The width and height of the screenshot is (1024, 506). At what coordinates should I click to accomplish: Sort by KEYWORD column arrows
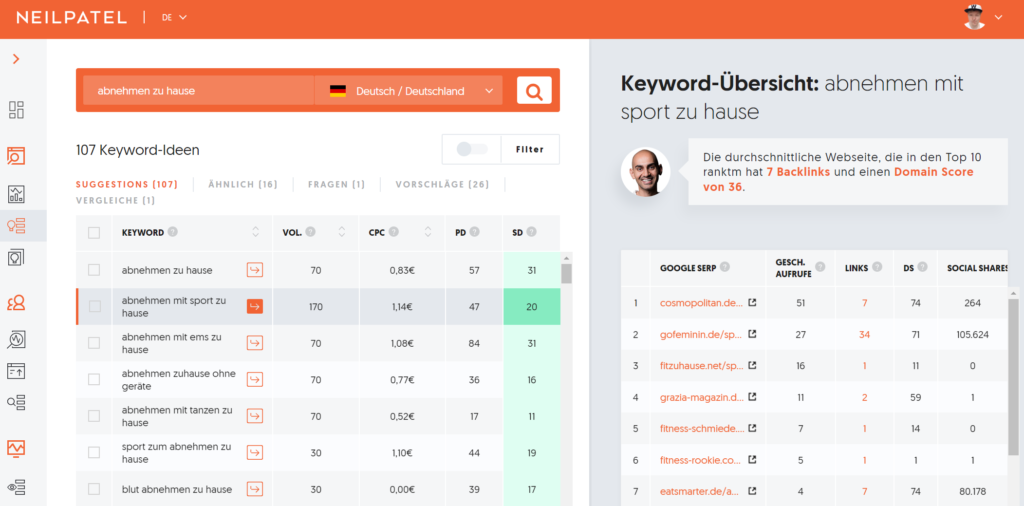[x=255, y=232]
